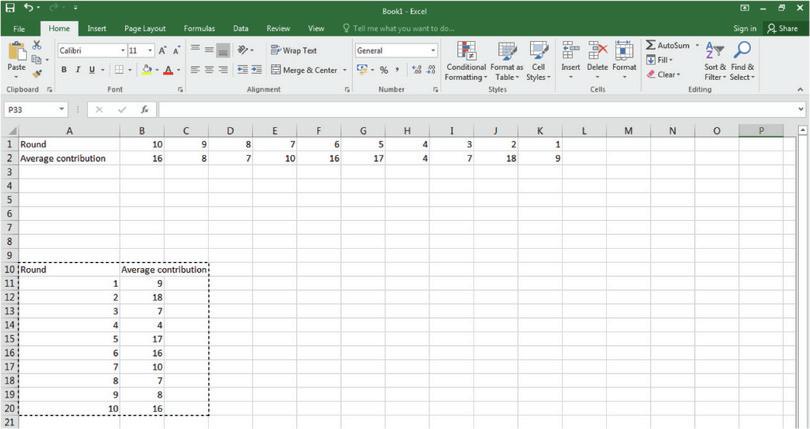
Task: Toggle Bottom Align for cells
Action: [223, 50]
